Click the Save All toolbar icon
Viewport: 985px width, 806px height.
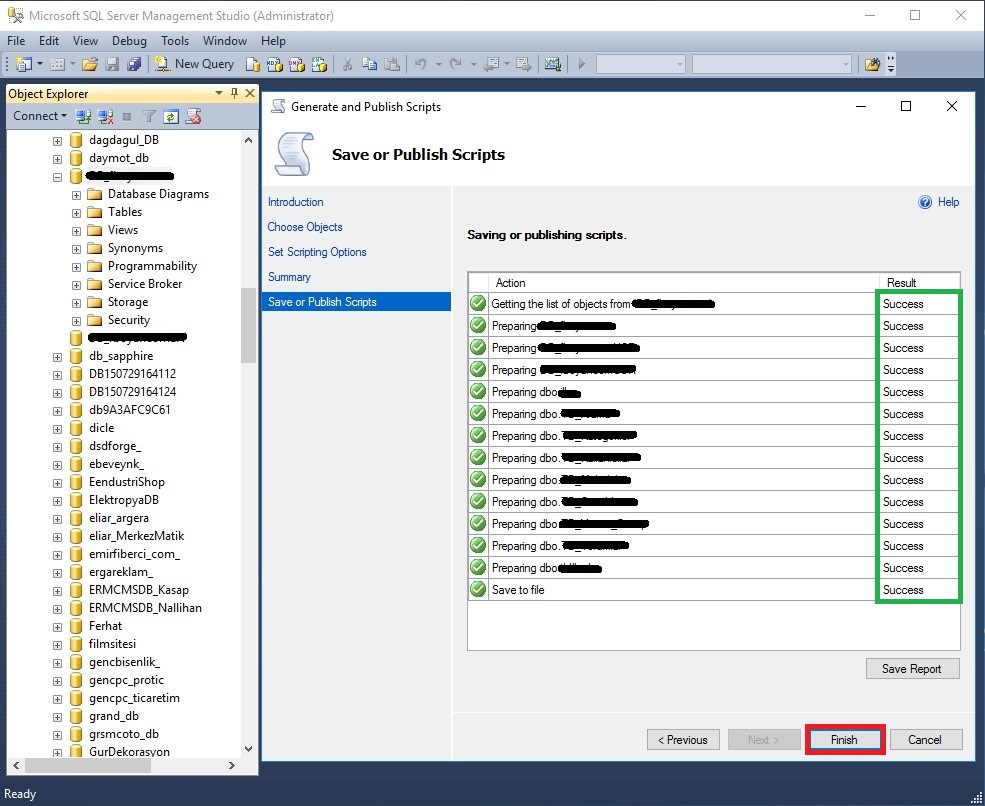click(x=134, y=63)
